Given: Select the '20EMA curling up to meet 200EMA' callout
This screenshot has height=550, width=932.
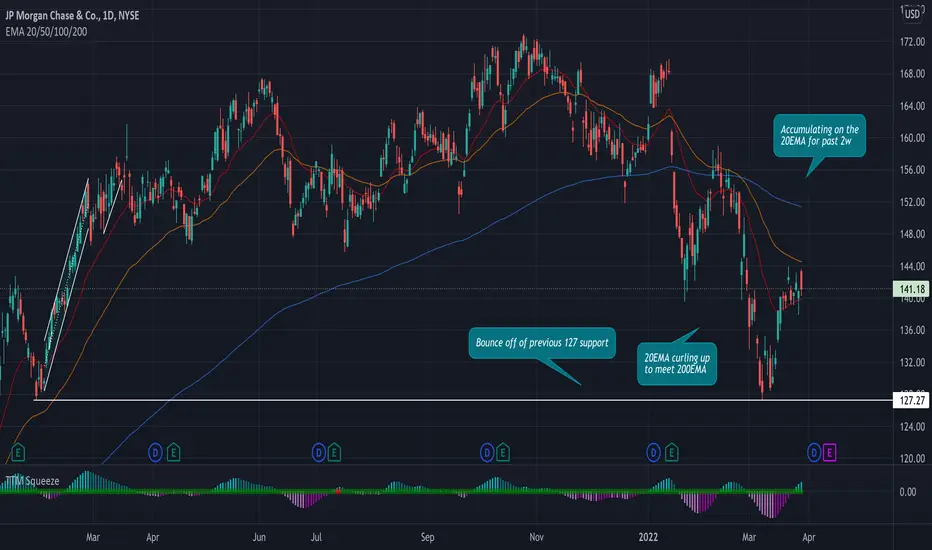Looking at the screenshot, I should (677, 364).
